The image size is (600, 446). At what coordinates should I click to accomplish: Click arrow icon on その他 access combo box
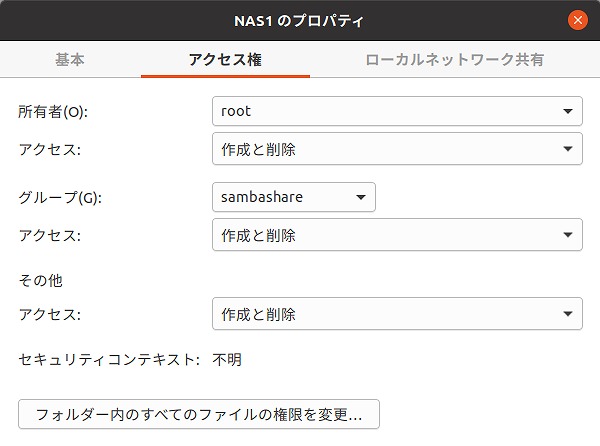pyautogui.click(x=568, y=314)
